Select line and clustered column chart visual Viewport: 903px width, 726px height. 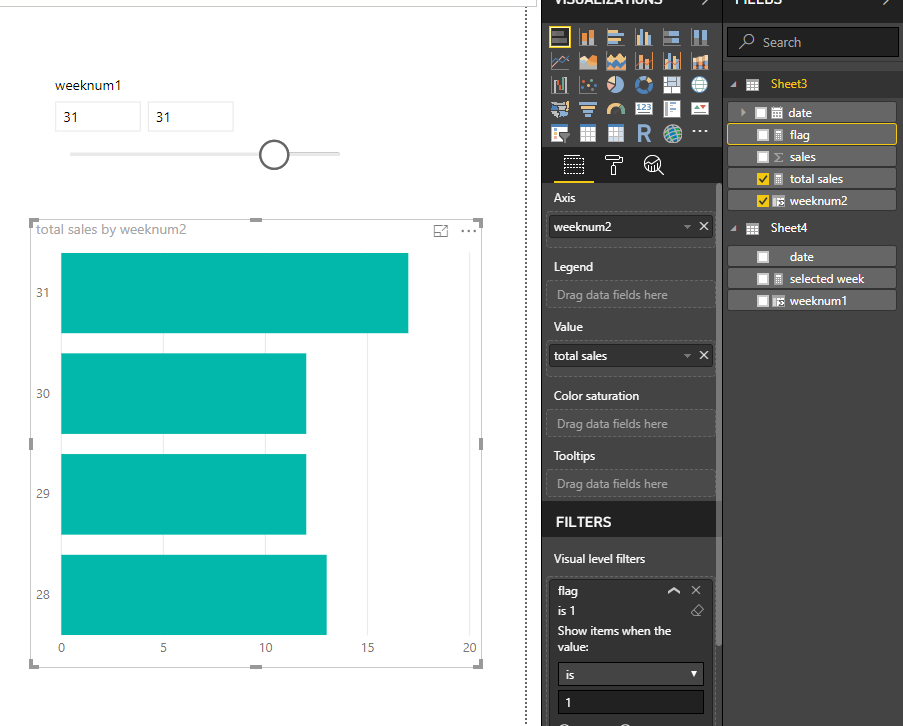671,61
